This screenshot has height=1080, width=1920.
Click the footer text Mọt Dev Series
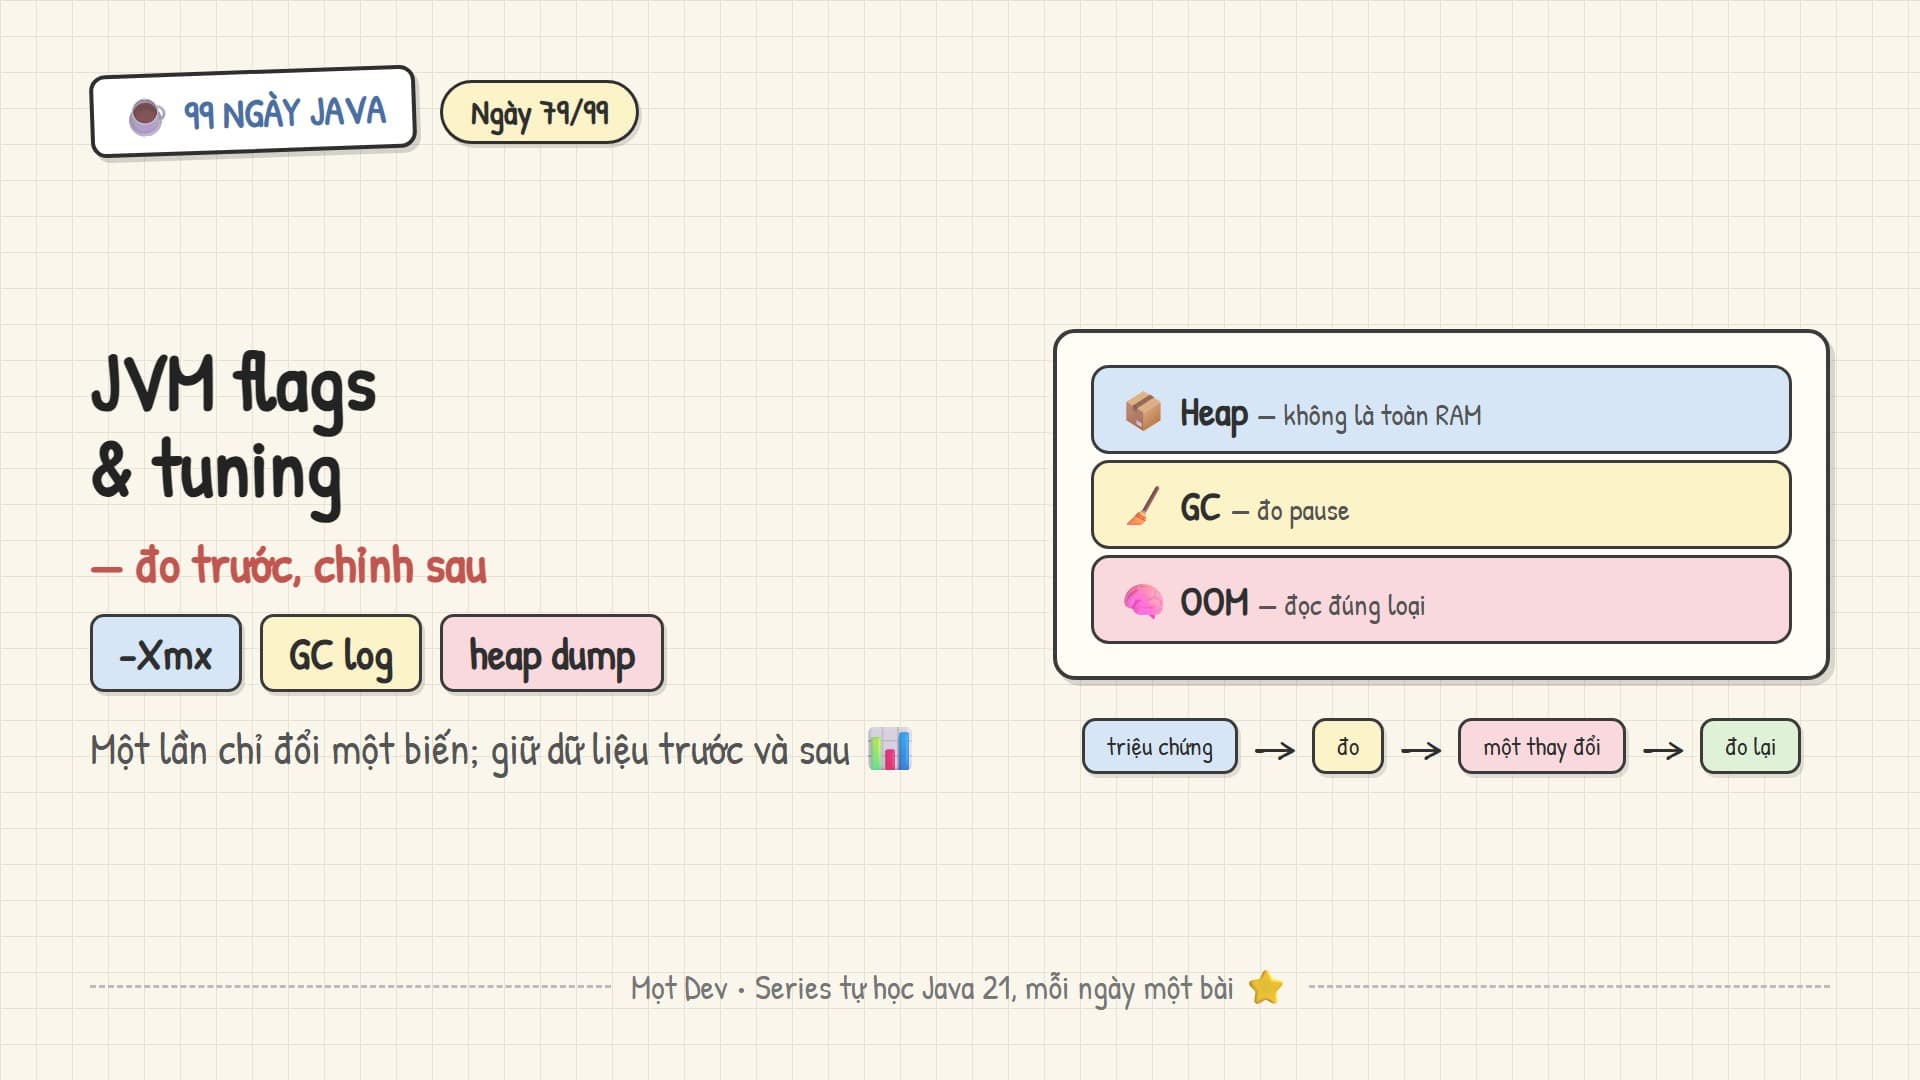(932, 988)
